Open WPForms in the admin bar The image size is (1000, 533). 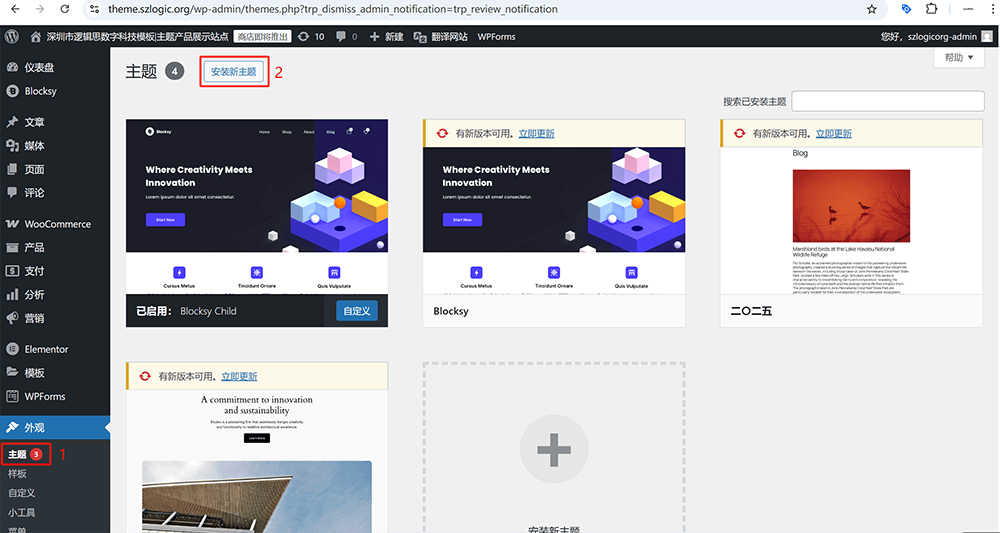coord(496,36)
